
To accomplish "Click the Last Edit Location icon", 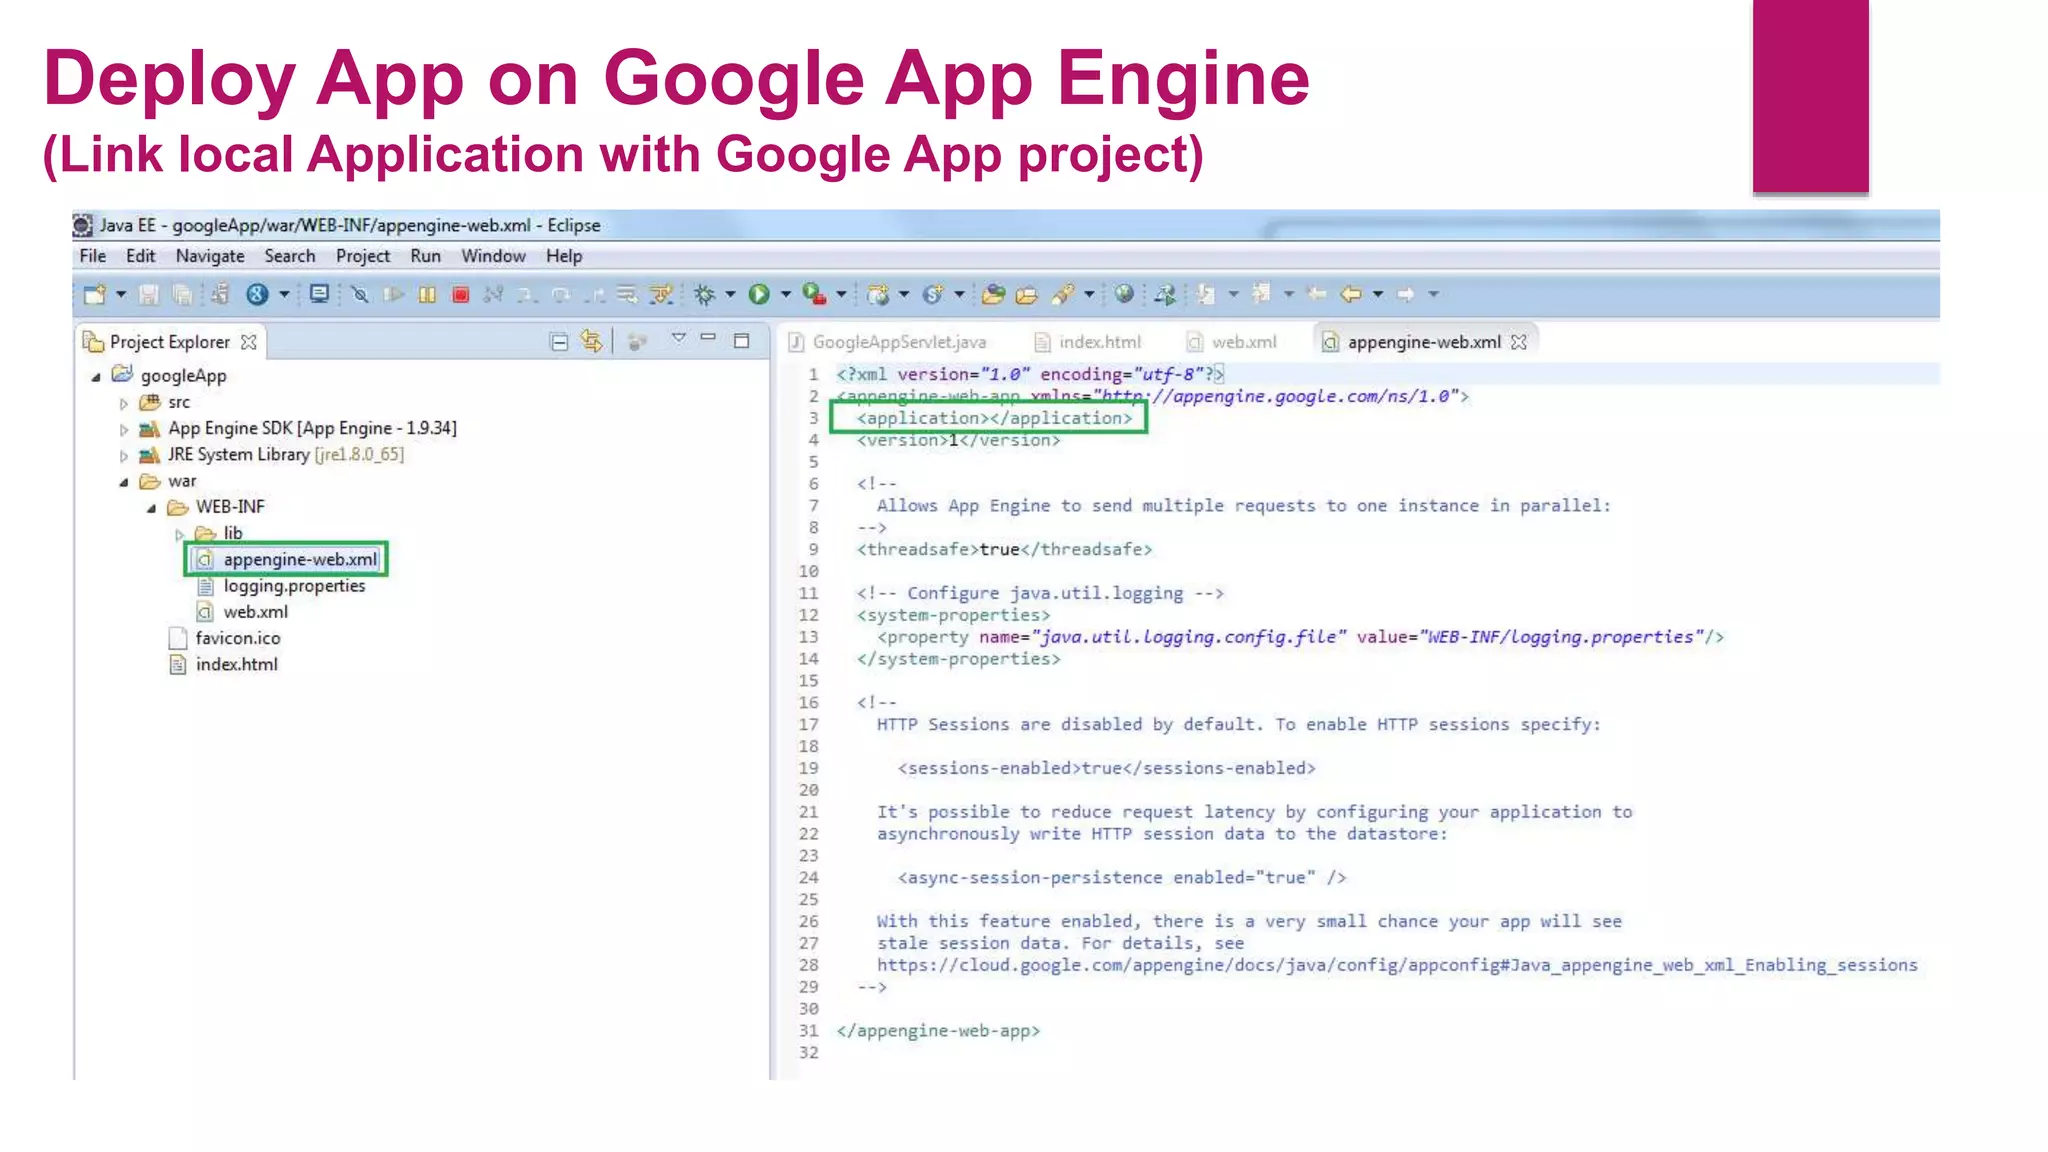I will [1317, 294].
